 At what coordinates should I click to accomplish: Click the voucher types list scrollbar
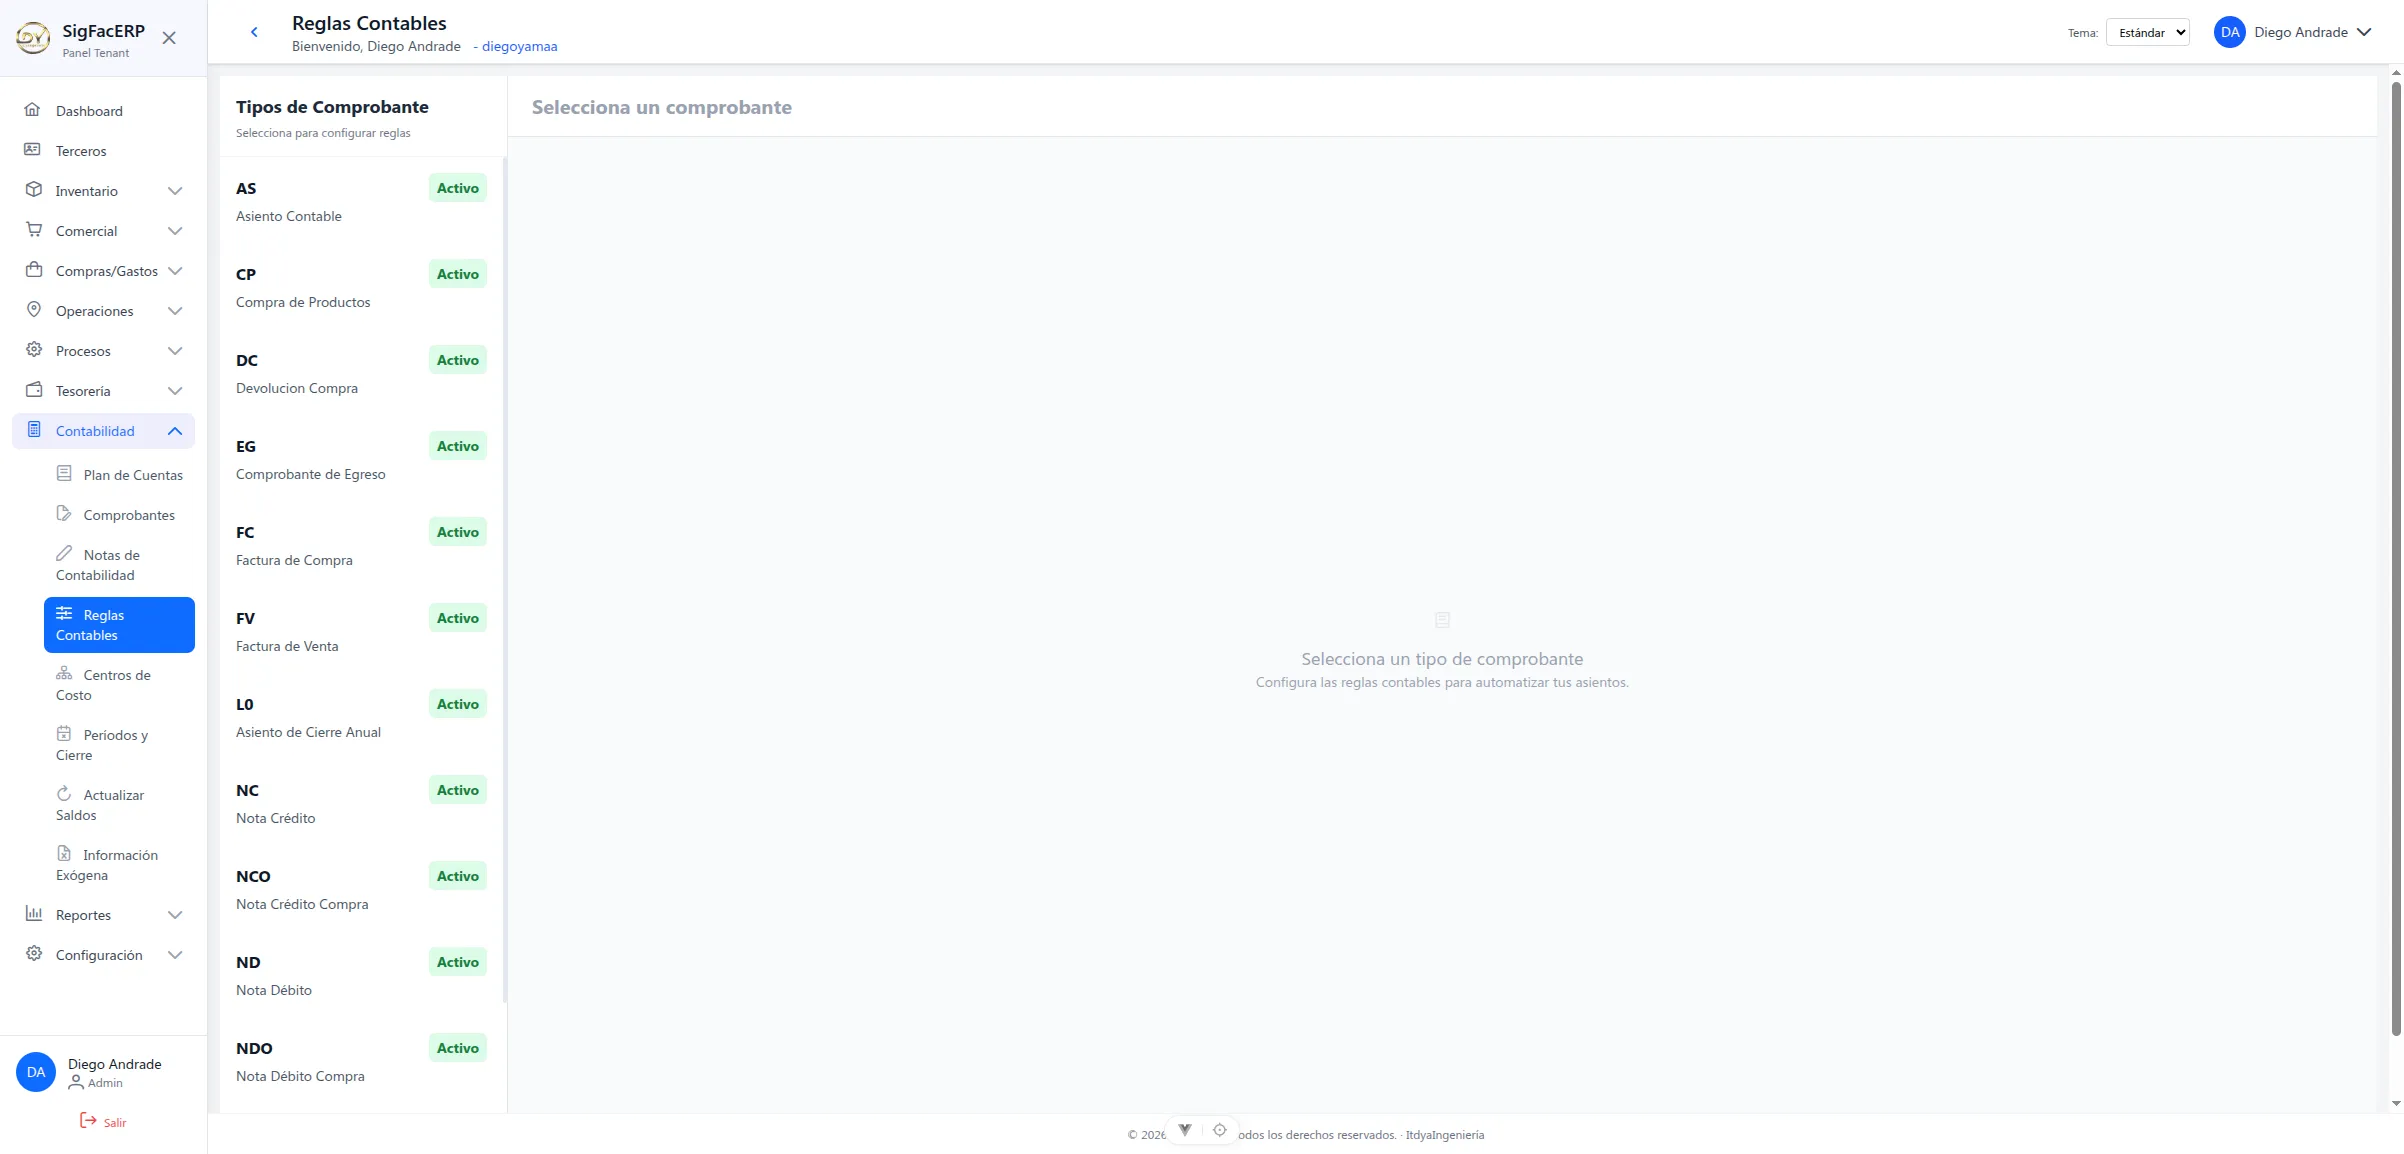504,580
